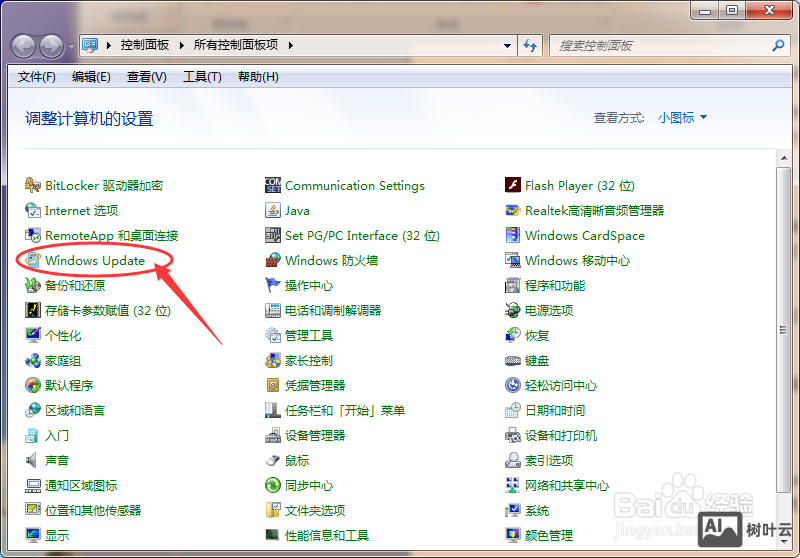The width and height of the screenshot is (800, 558).
Task: Open the Windows Update icon
Action: click(x=33, y=260)
